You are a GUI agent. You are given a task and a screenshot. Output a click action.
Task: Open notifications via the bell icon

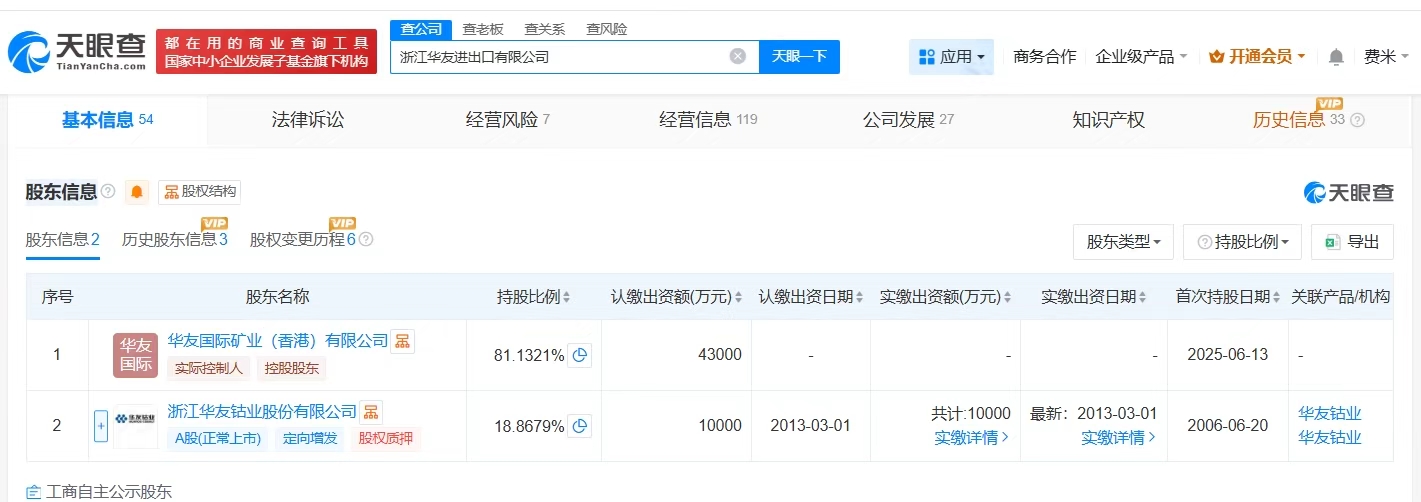pyautogui.click(x=1336, y=57)
